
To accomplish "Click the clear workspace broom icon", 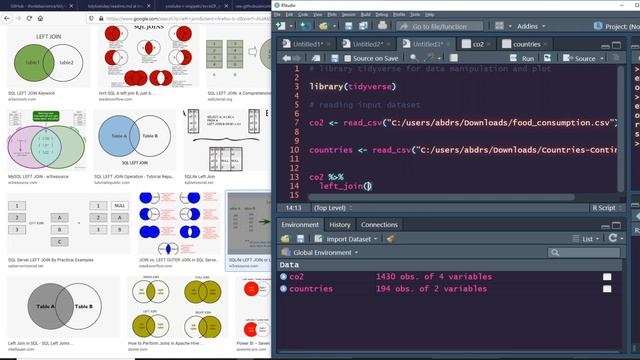I will (x=391, y=239).
